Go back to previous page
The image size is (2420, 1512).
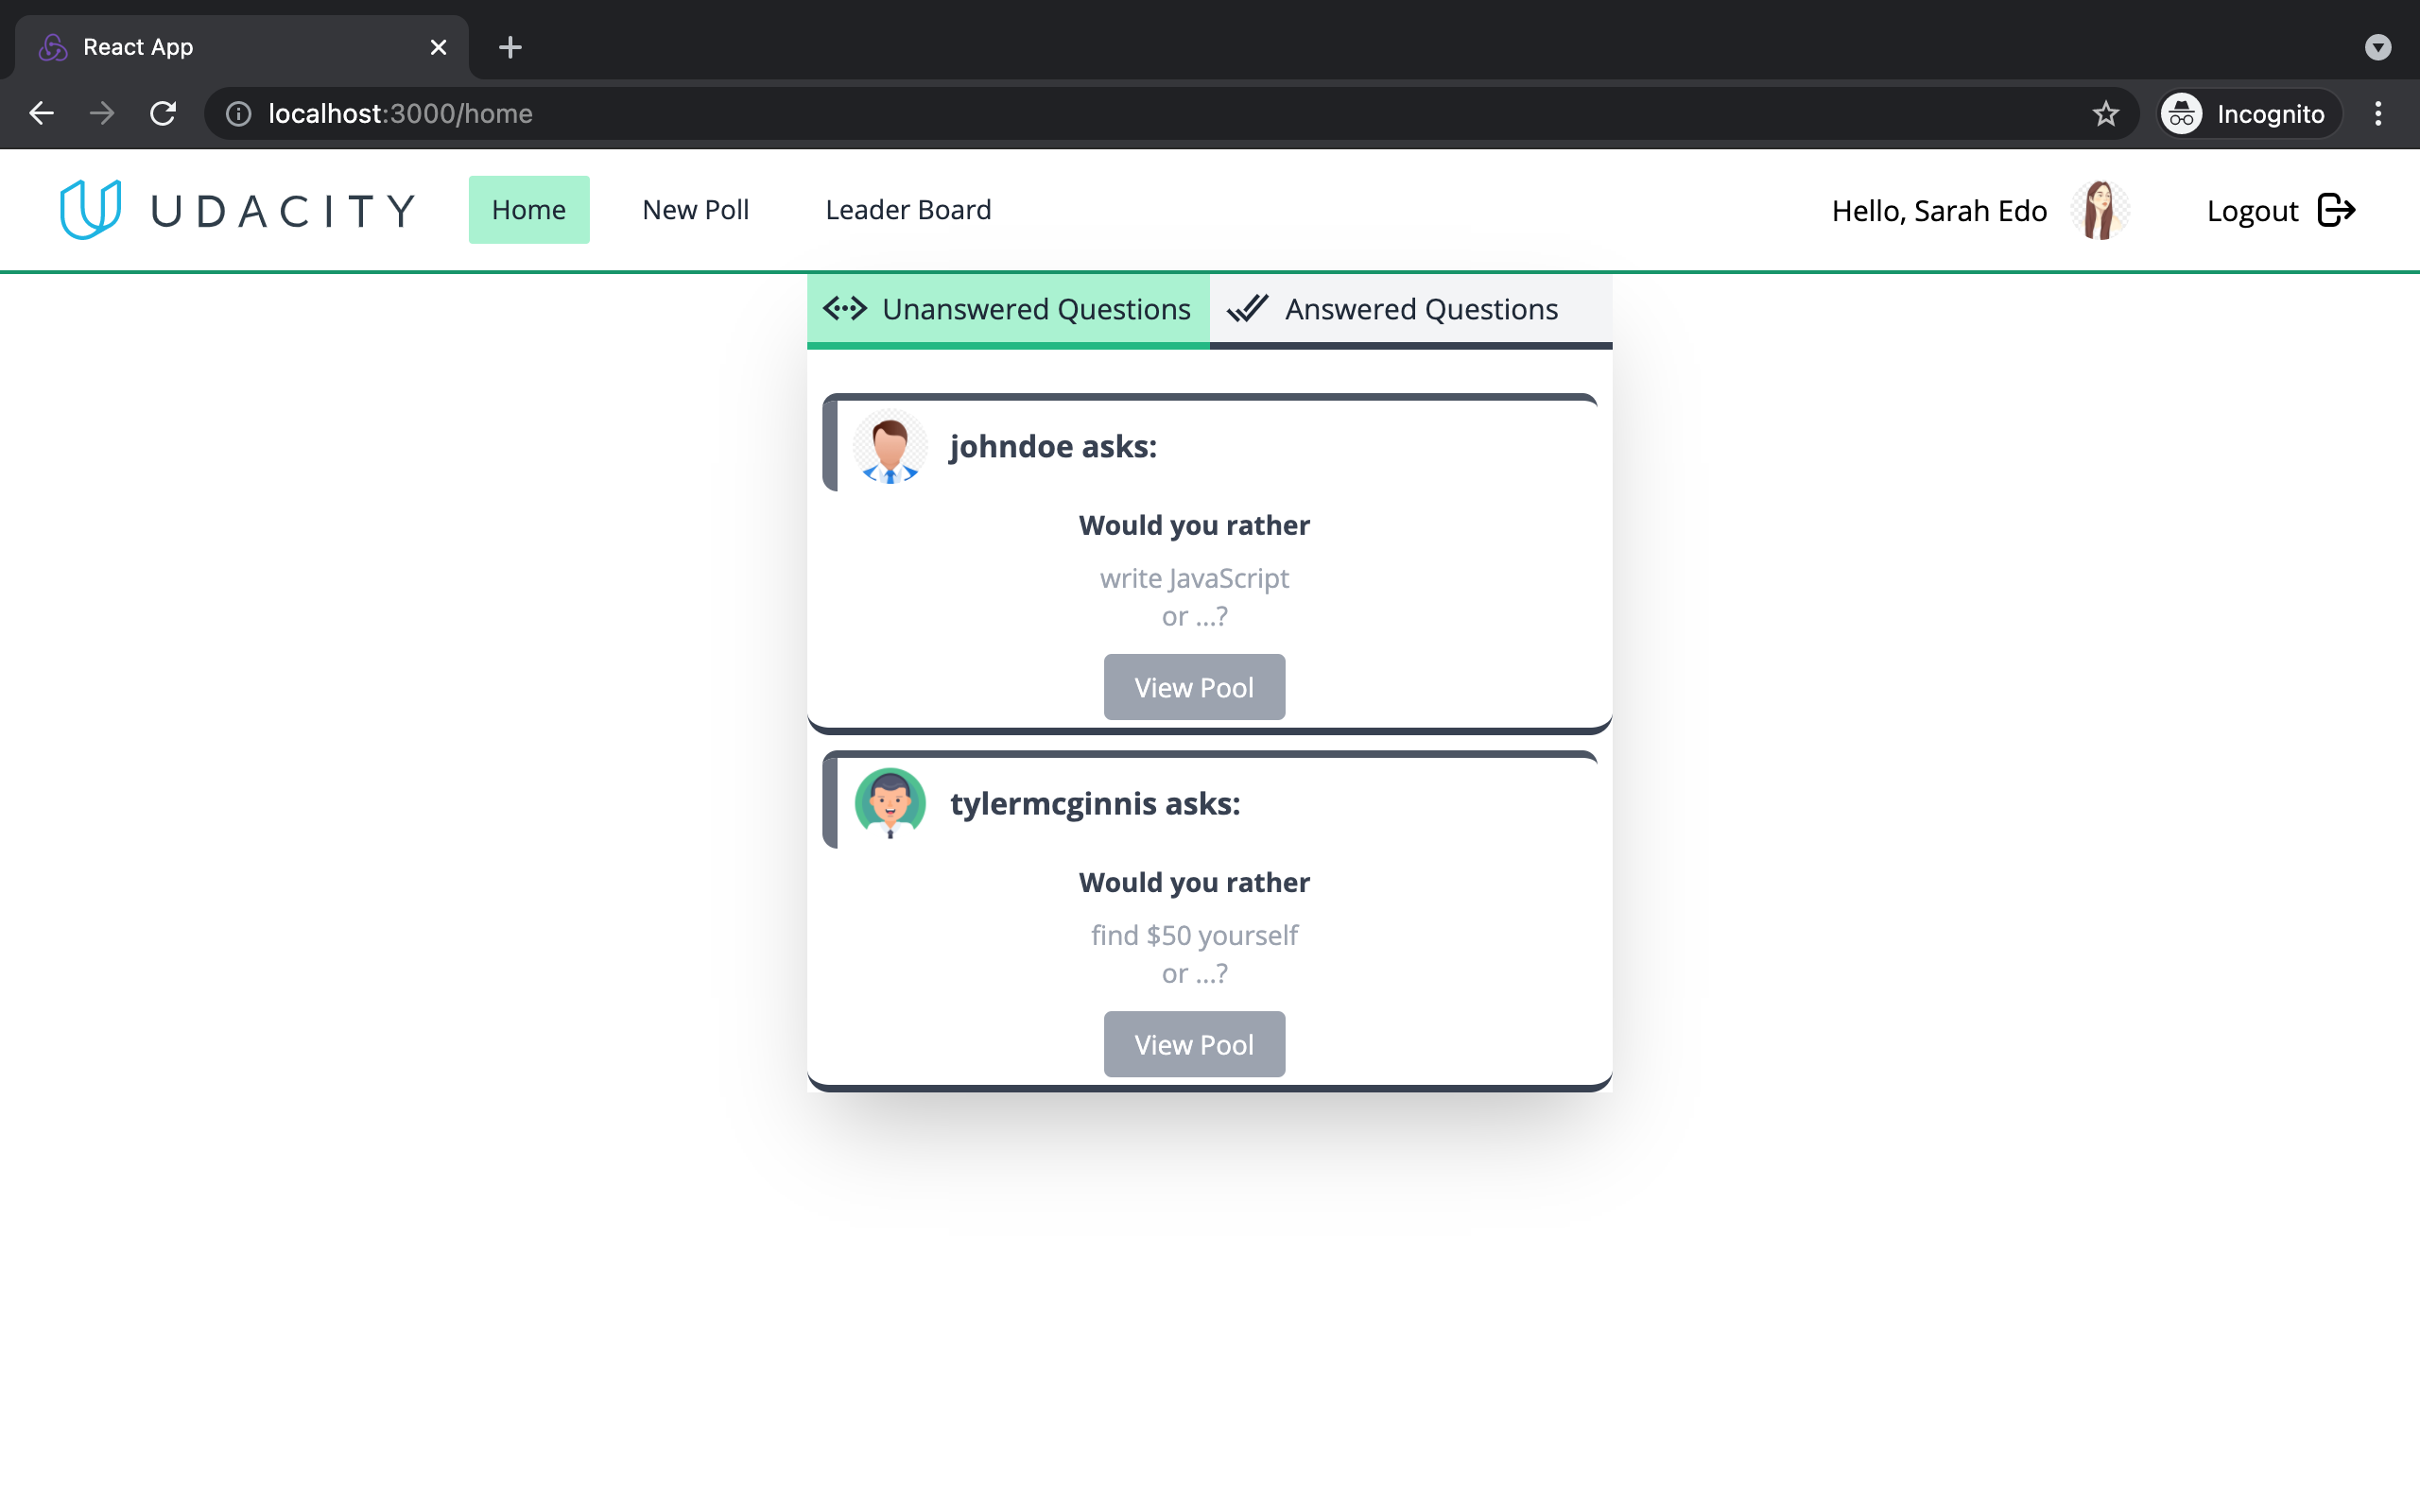[41, 114]
